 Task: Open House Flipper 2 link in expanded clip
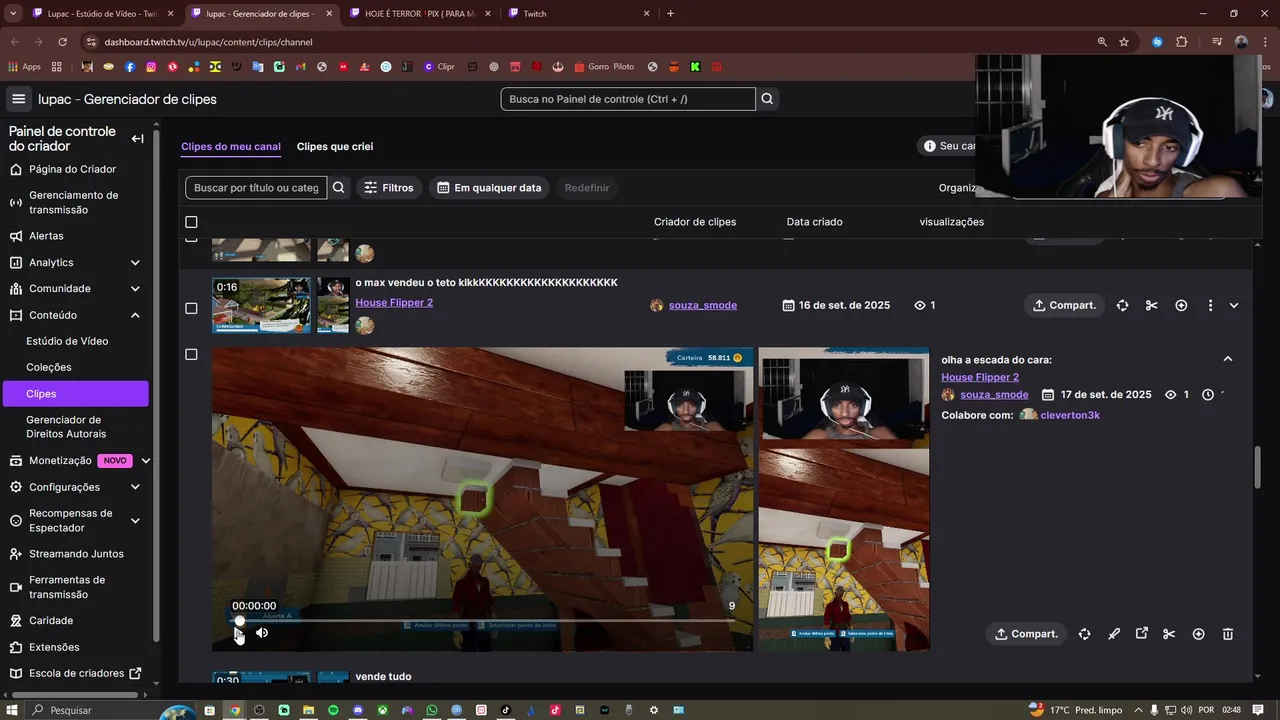[x=980, y=377]
